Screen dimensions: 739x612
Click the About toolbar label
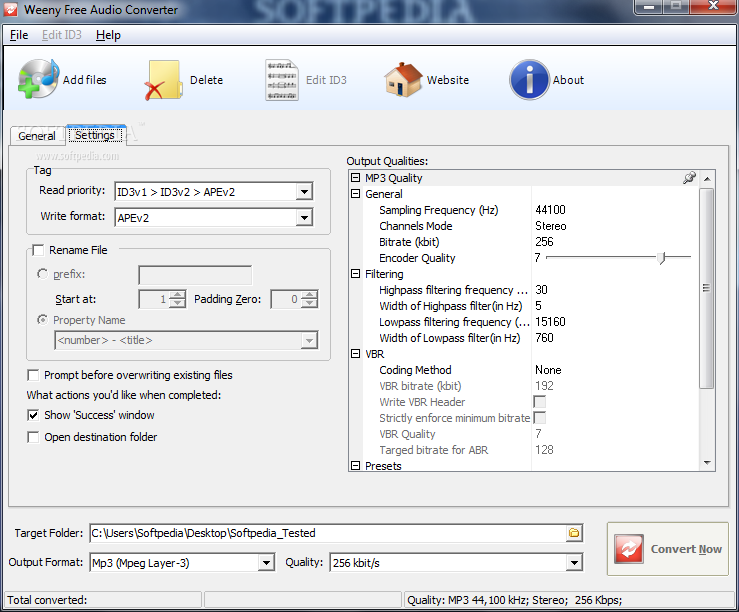pyautogui.click(x=568, y=80)
